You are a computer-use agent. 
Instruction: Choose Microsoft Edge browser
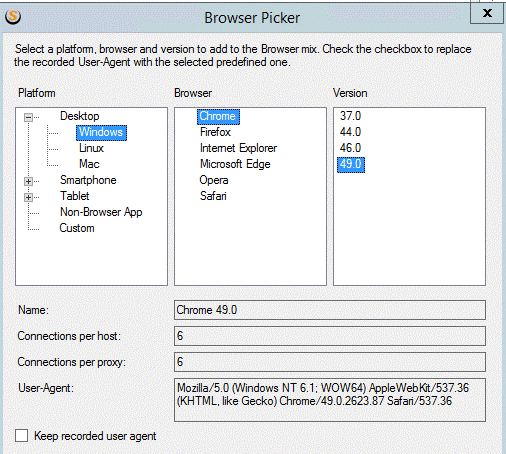[x=235, y=164]
